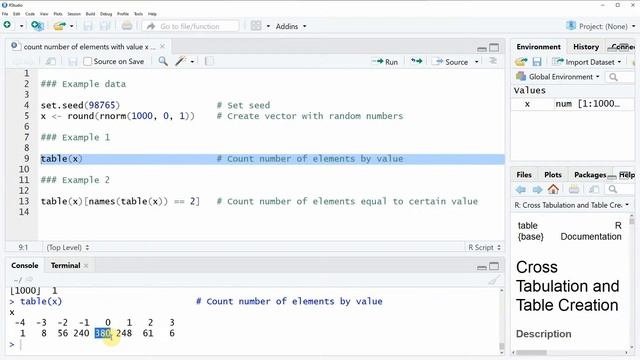Image resolution: width=640 pixels, height=360 pixels.
Task: Open the Tools menu
Action: (138, 14)
